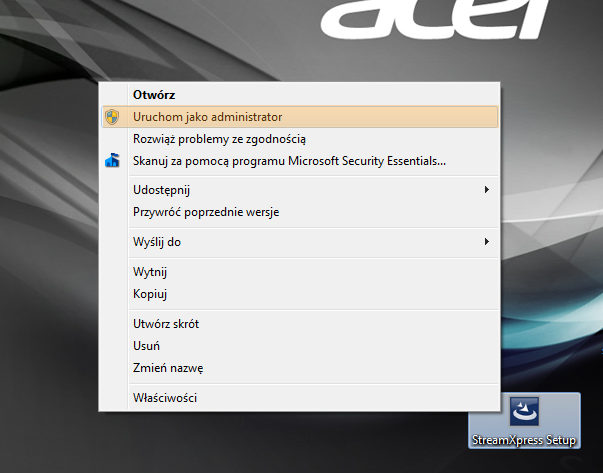Select Usuń to delete the file
Viewport: 603px width, 473px height.
click(300, 346)
